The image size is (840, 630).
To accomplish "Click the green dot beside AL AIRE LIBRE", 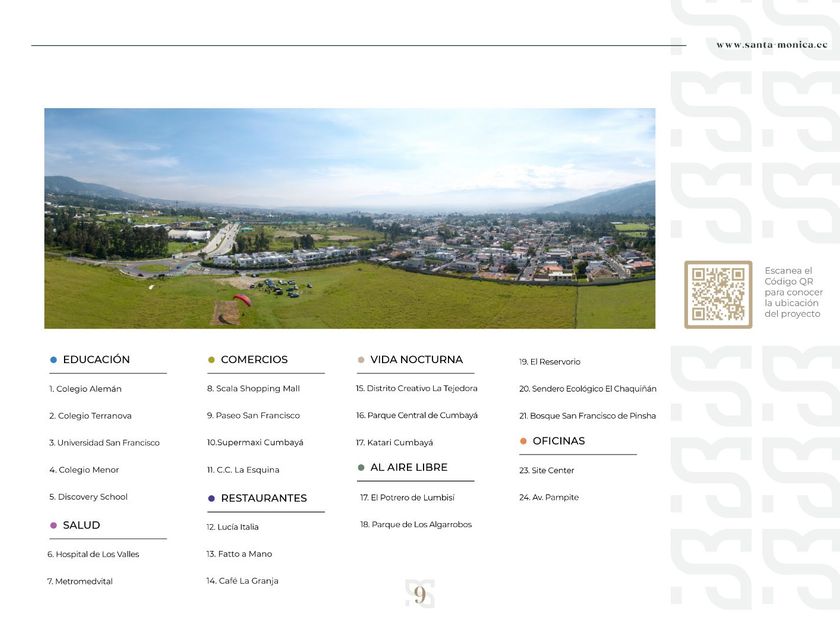I will 361,468.
